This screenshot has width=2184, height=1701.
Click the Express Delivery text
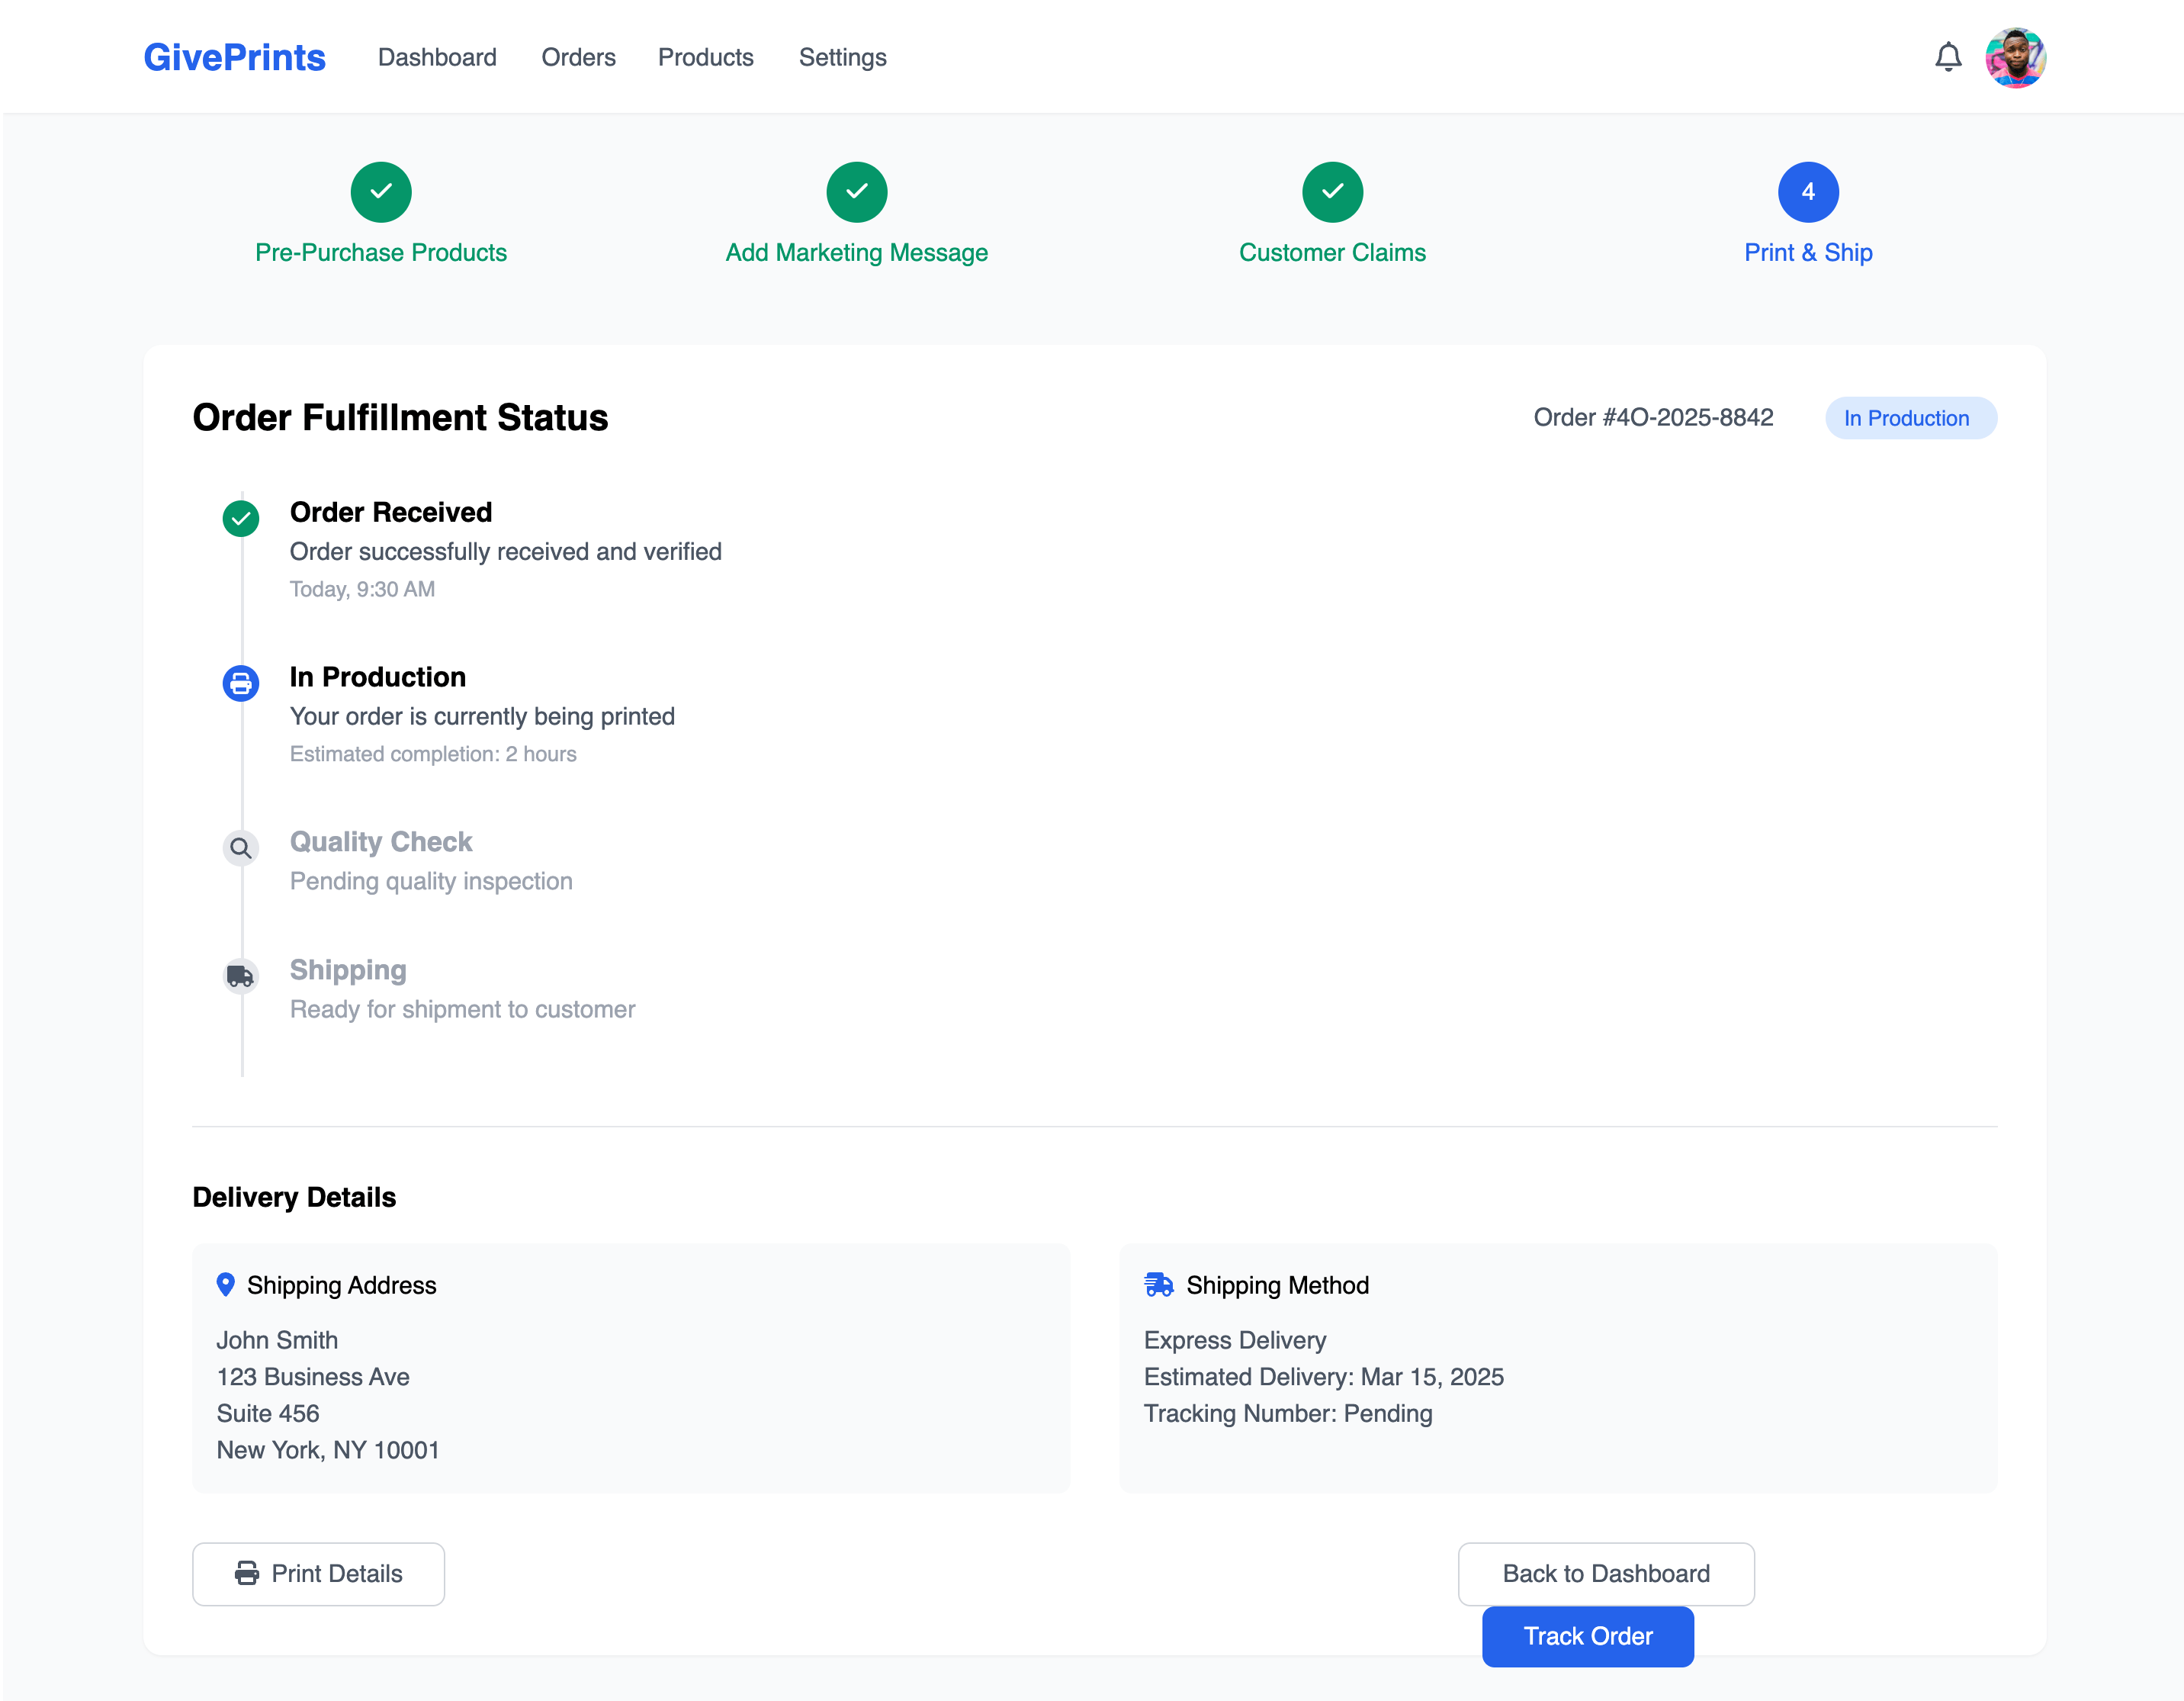(1235, 1340)
